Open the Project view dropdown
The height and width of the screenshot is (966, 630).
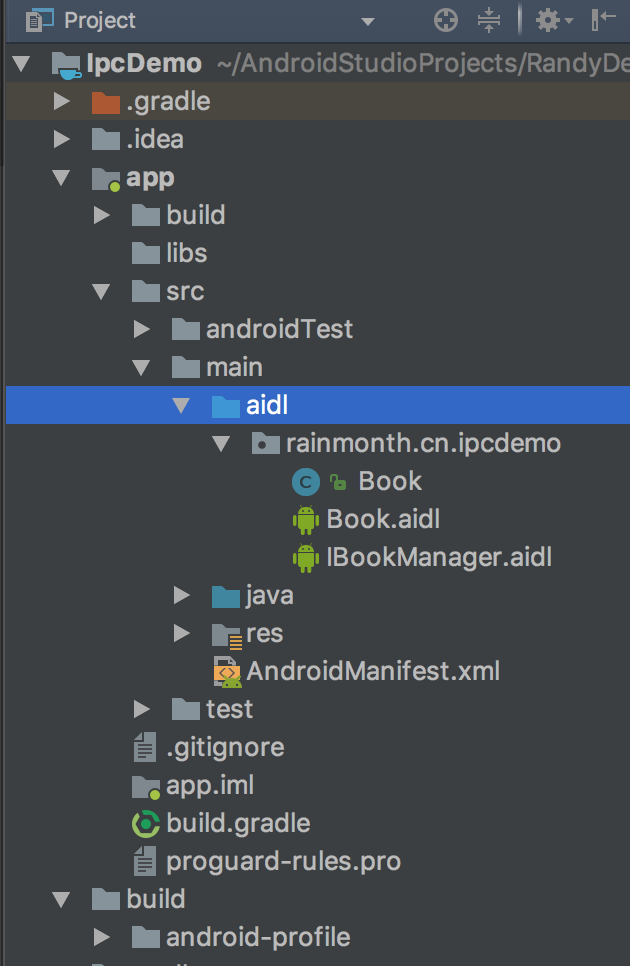(x=367, y=21)
